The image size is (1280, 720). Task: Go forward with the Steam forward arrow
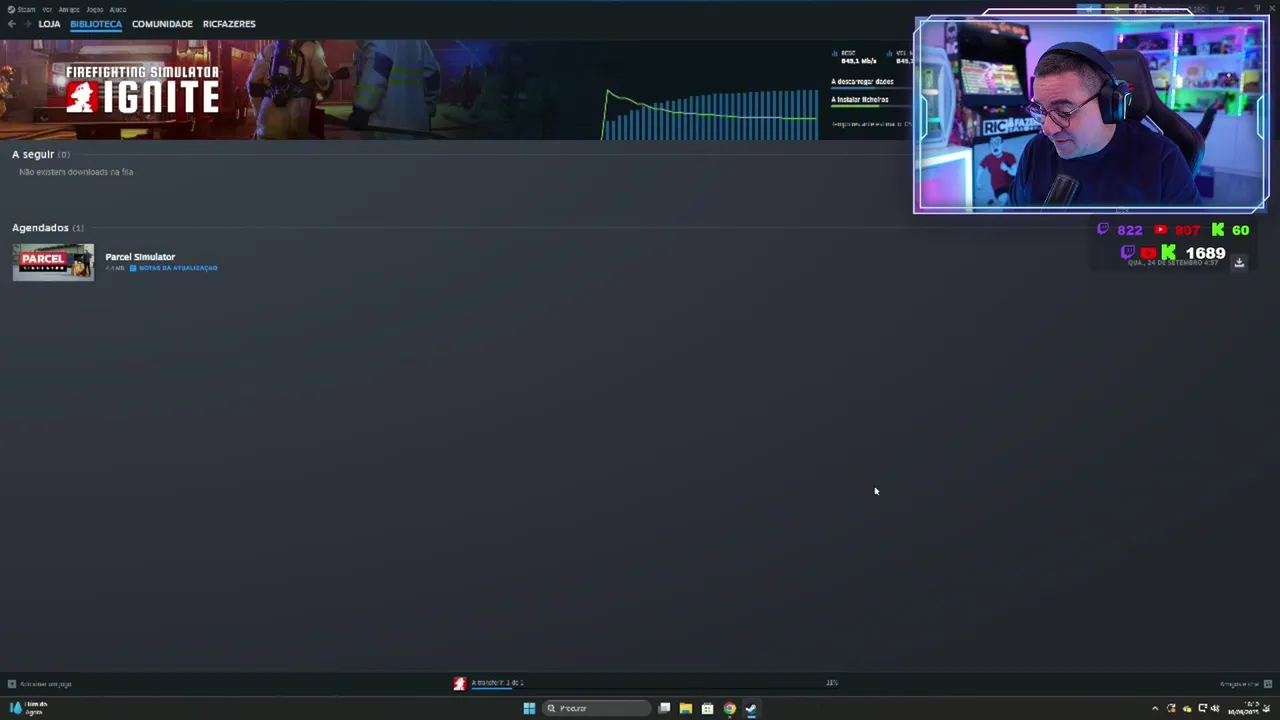pos(27,24)
